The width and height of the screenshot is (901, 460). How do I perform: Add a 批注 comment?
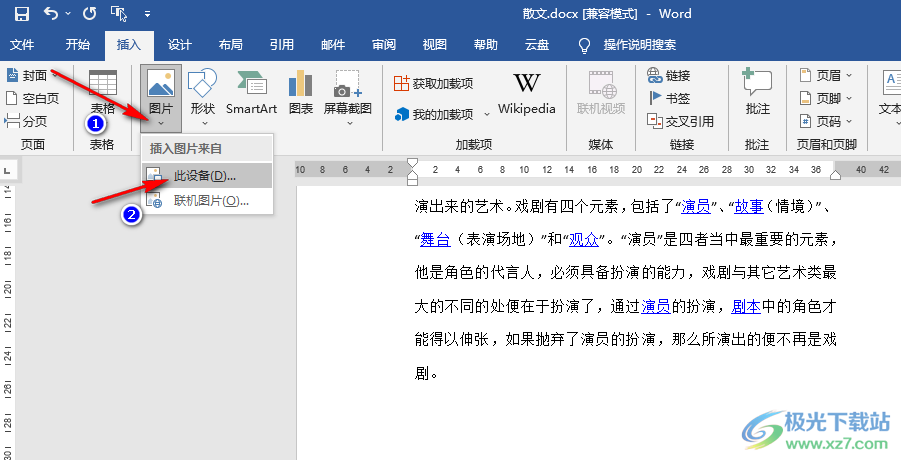click(x=757, y=92)
